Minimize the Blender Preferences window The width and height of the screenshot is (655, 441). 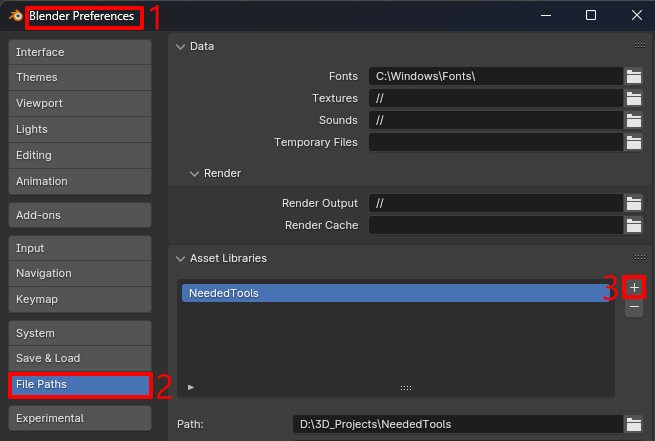[546, 15]
